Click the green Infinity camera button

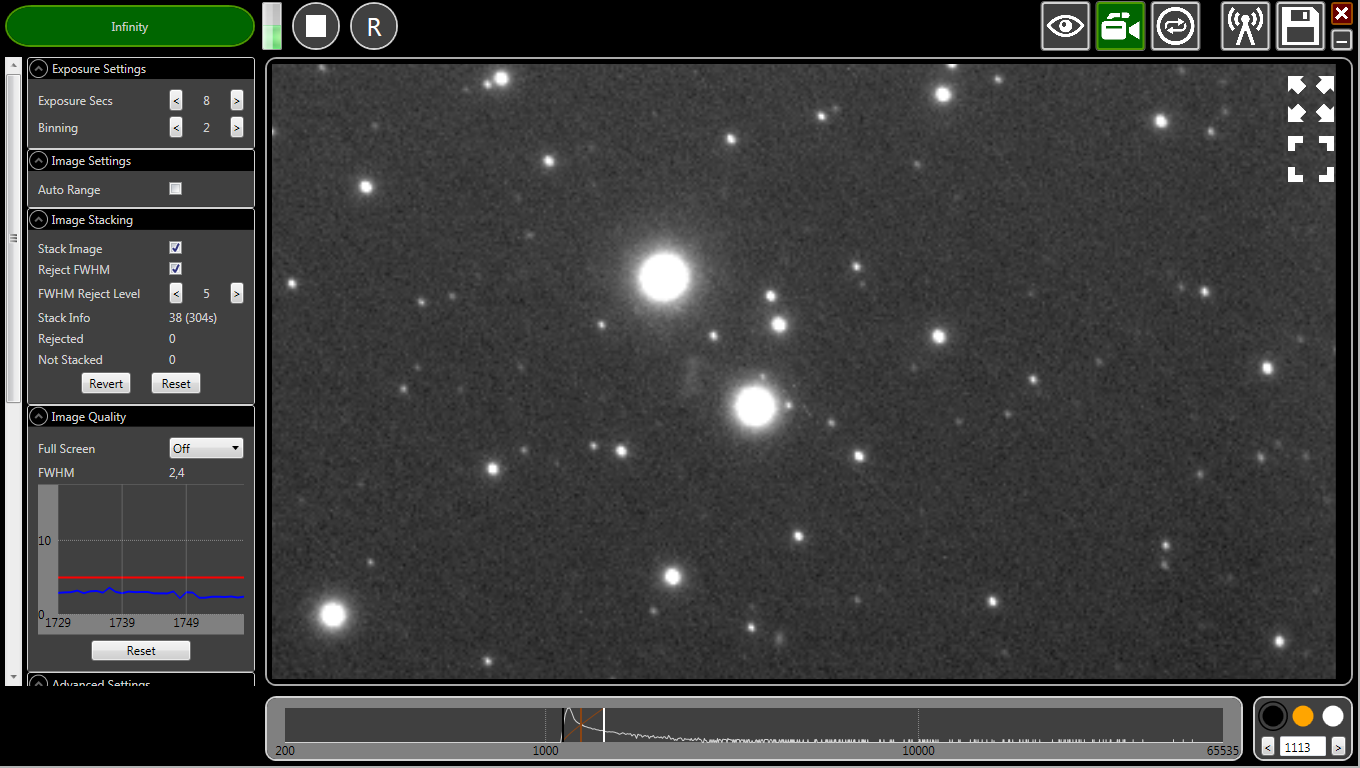[130, 27]
